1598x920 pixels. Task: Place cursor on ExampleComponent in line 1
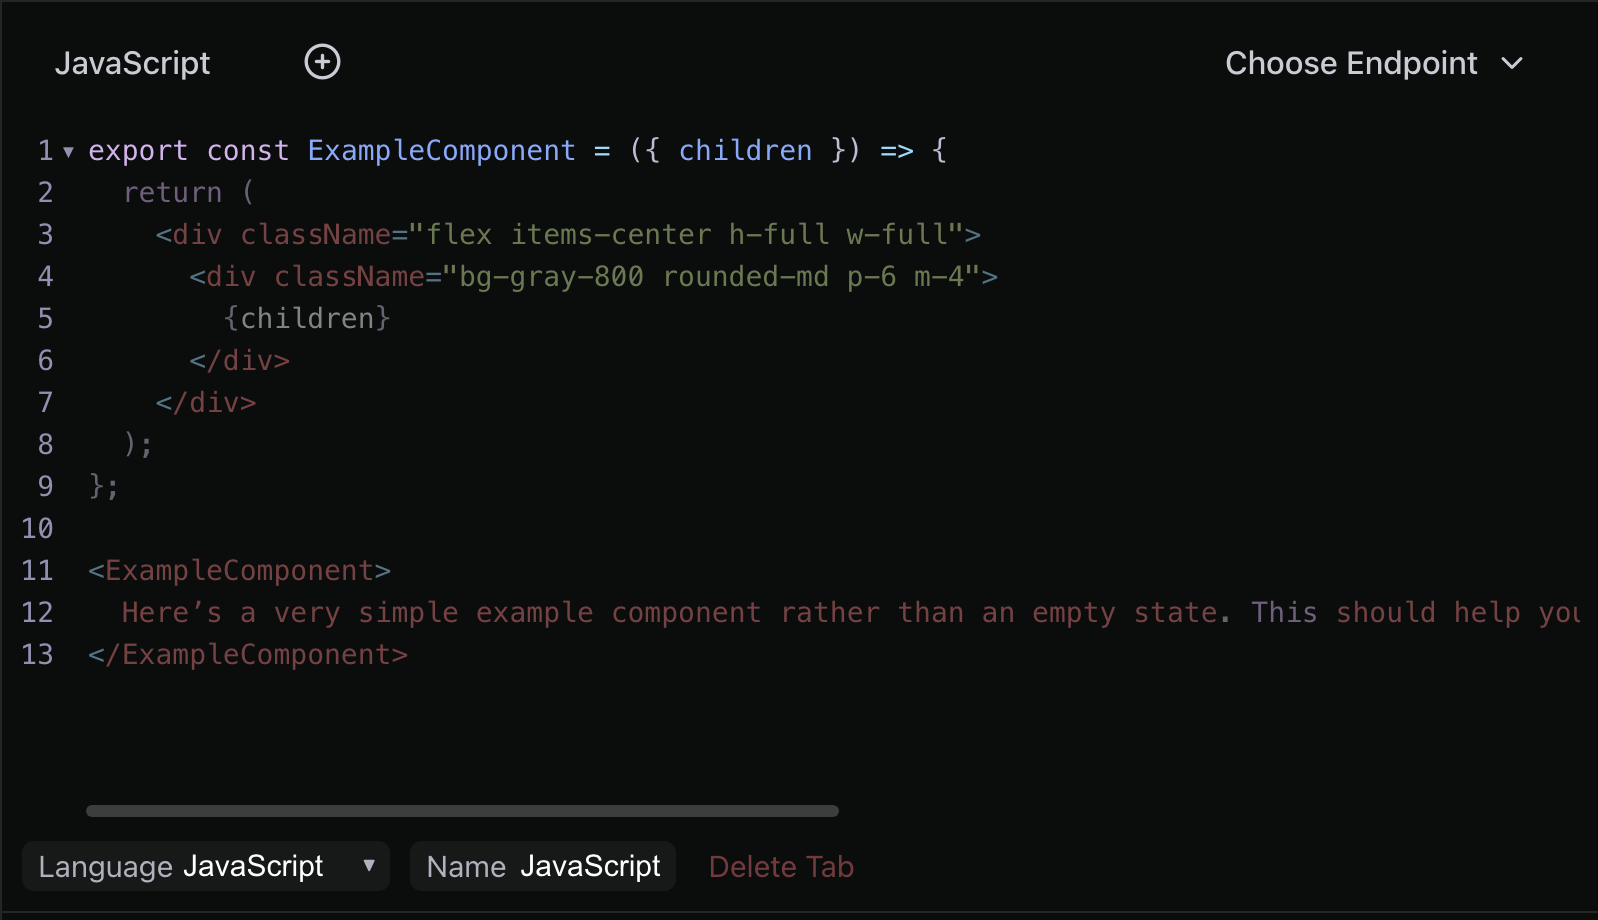click(441, 150)
